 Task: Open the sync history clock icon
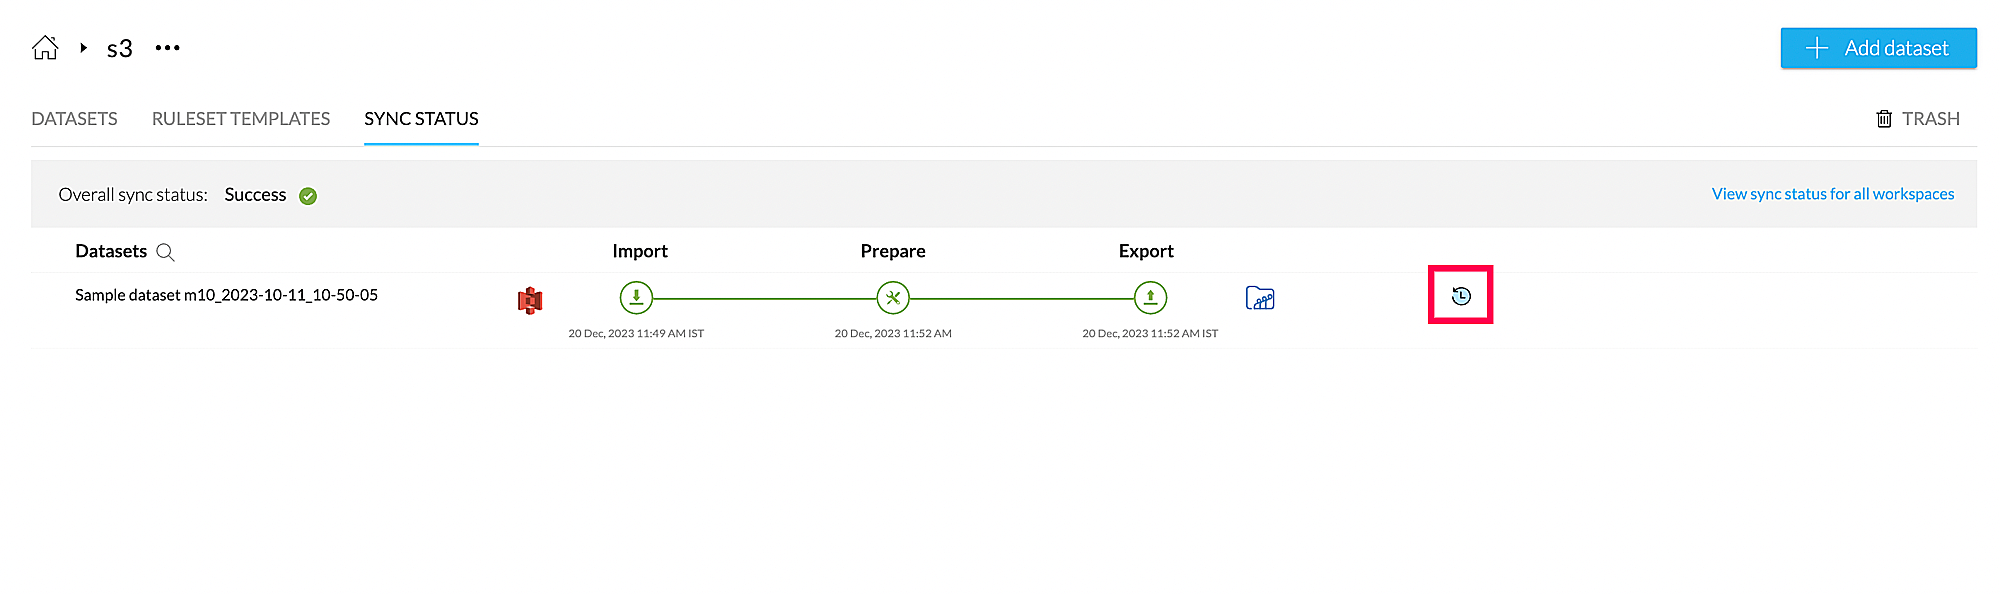click(1461, 296)
